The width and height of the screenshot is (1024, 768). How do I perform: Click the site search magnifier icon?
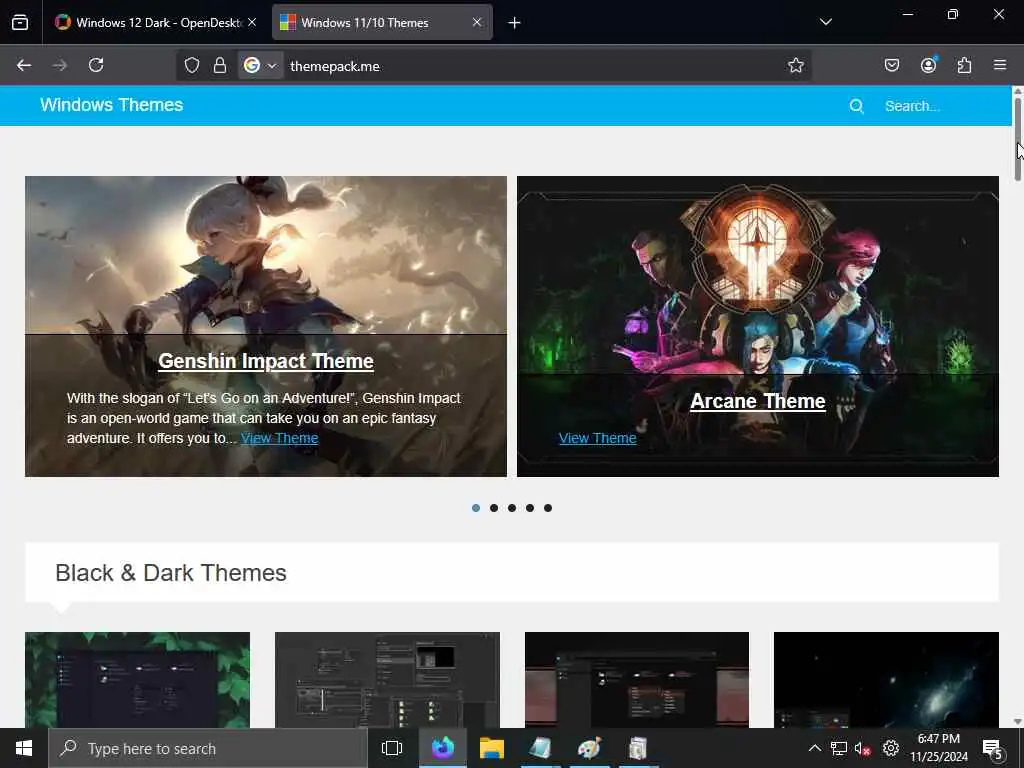tap(856, 106)
